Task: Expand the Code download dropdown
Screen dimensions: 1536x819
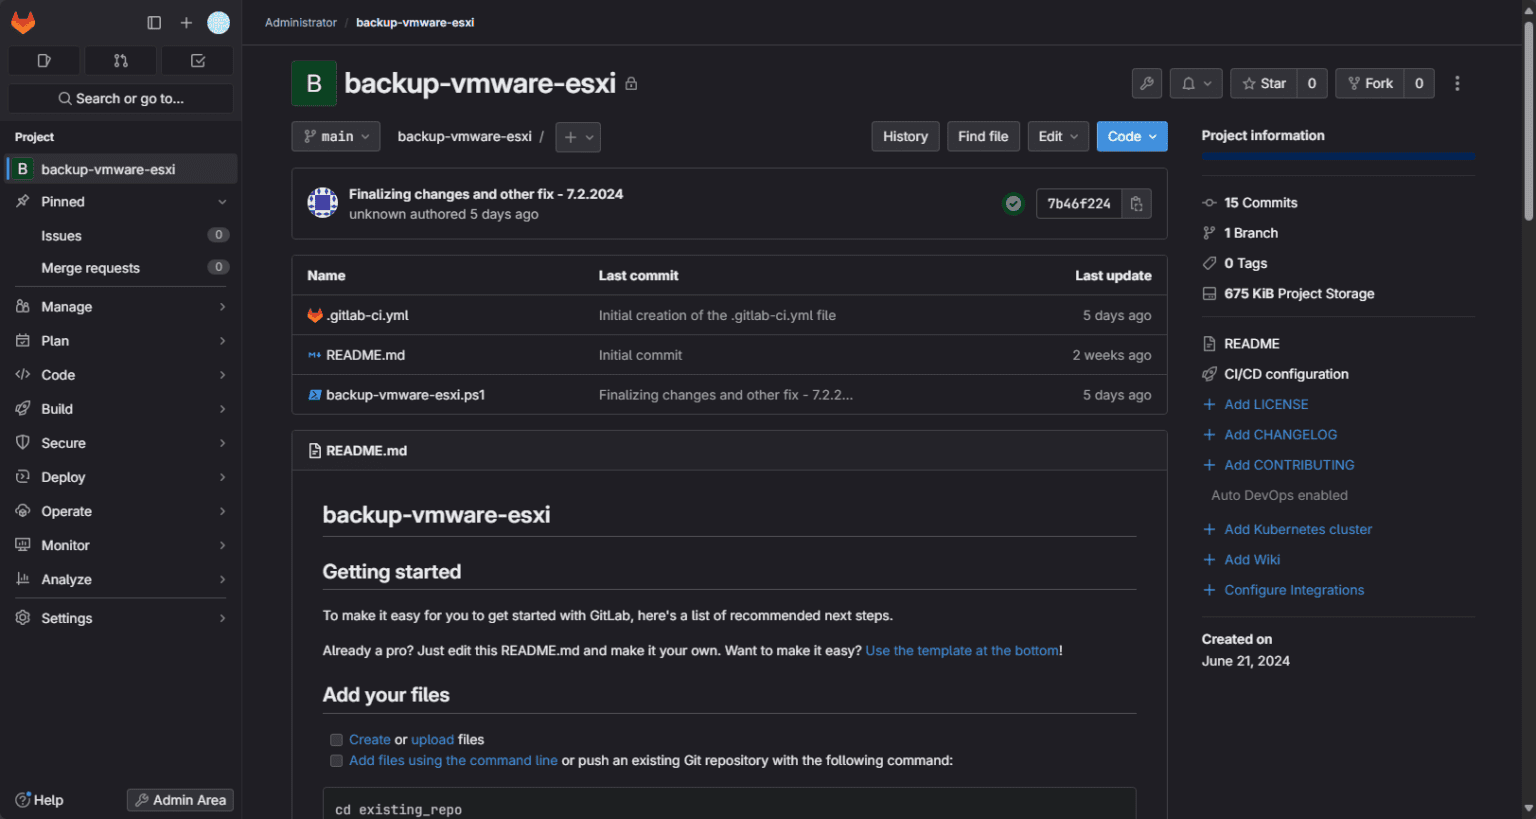Action: [1131, 136]
